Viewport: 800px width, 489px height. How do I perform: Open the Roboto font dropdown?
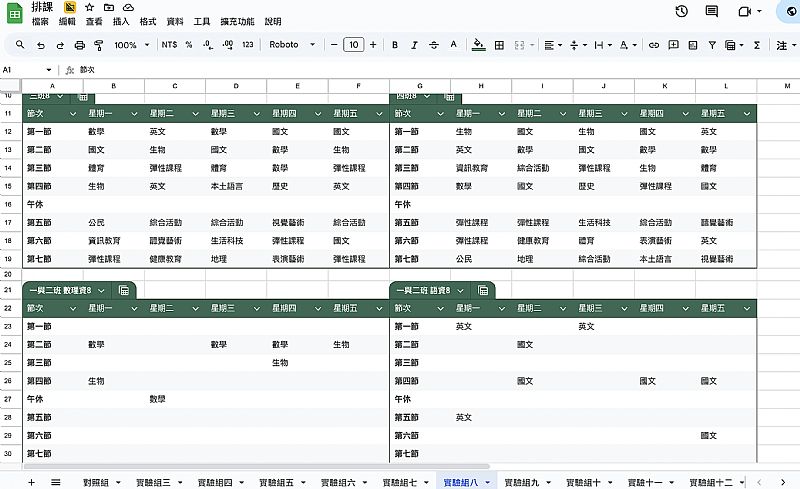[292, 45]
